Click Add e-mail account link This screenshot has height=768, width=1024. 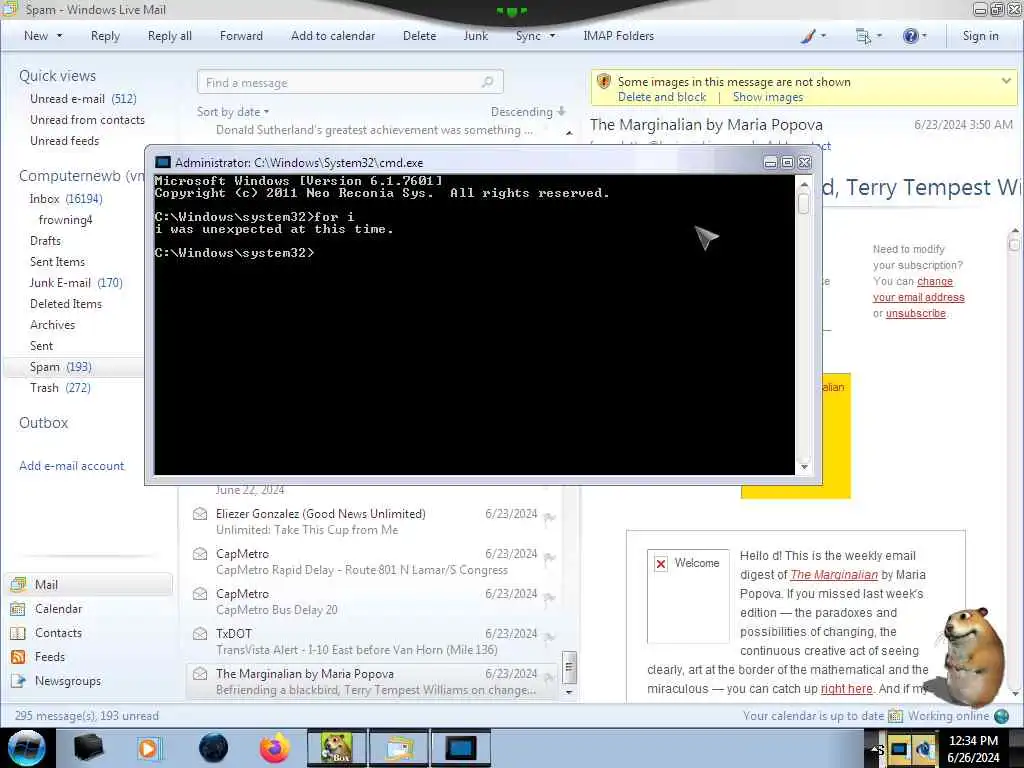pos(71,466)
